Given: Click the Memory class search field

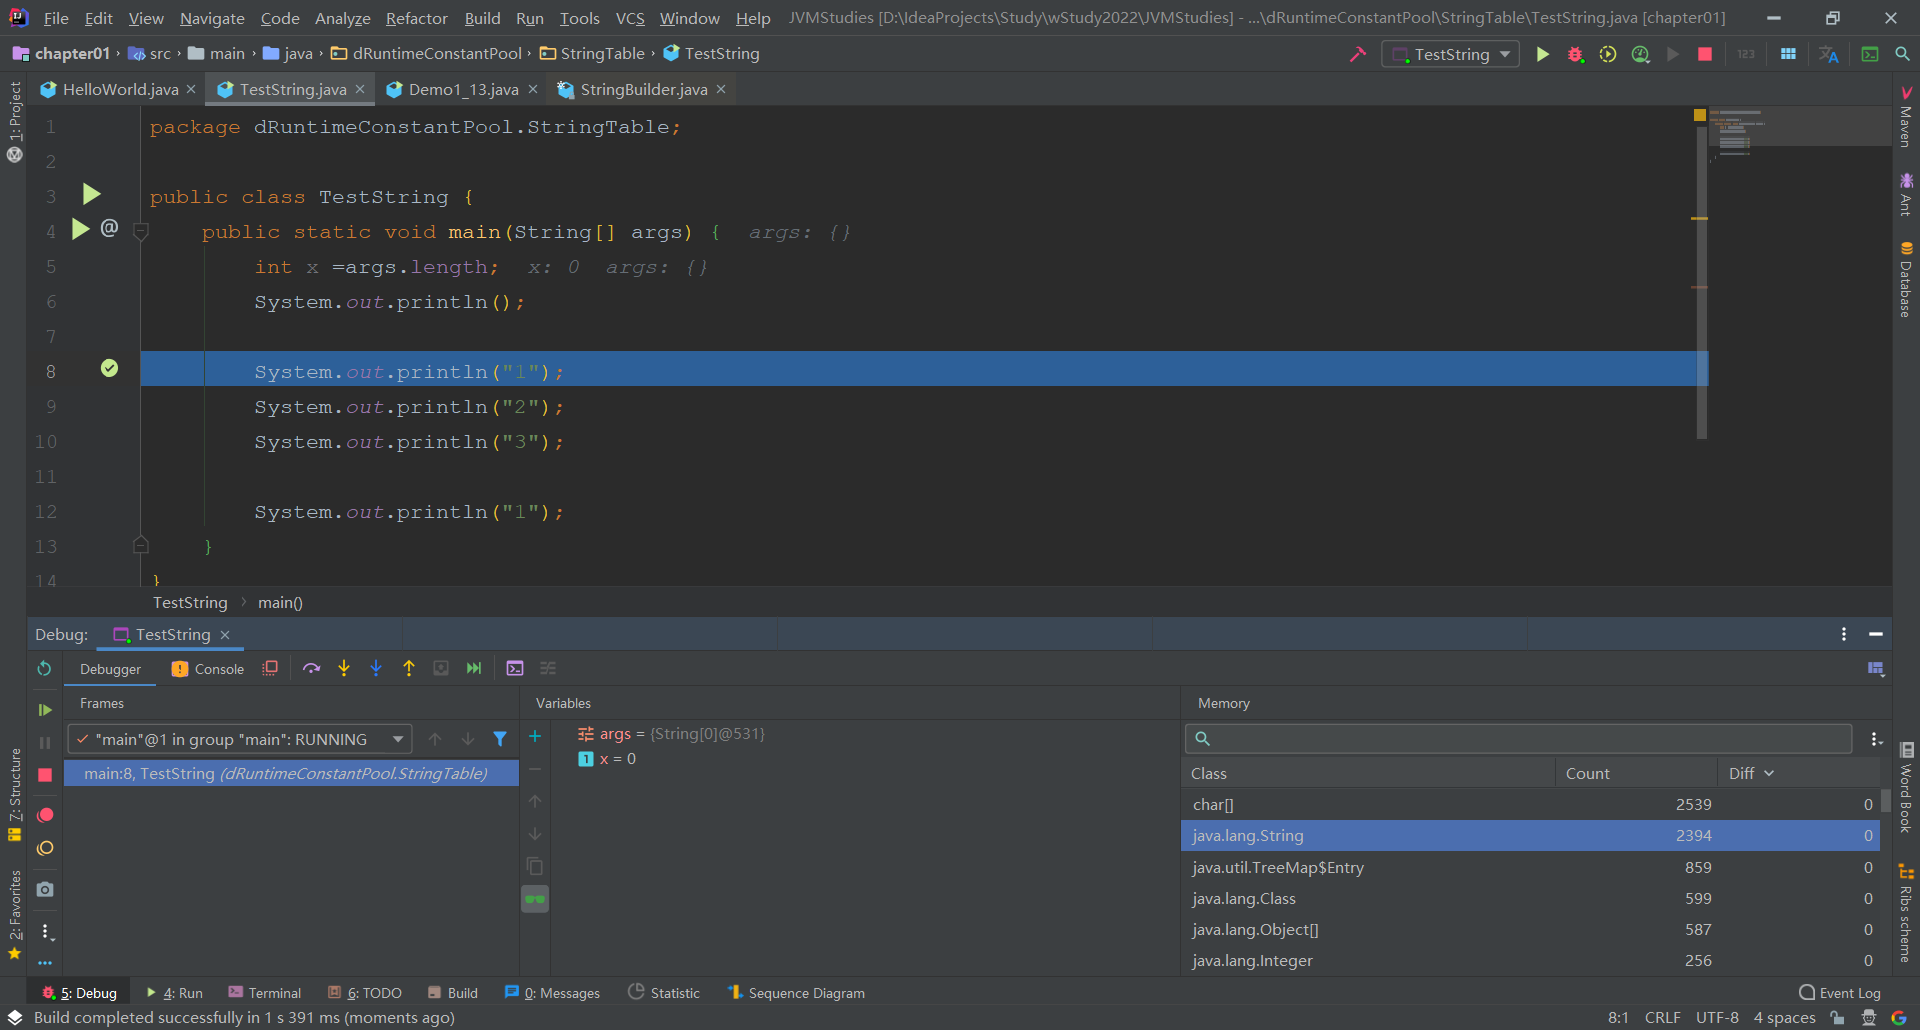Looking at the screenshot, I should [x=1518, y=739].
